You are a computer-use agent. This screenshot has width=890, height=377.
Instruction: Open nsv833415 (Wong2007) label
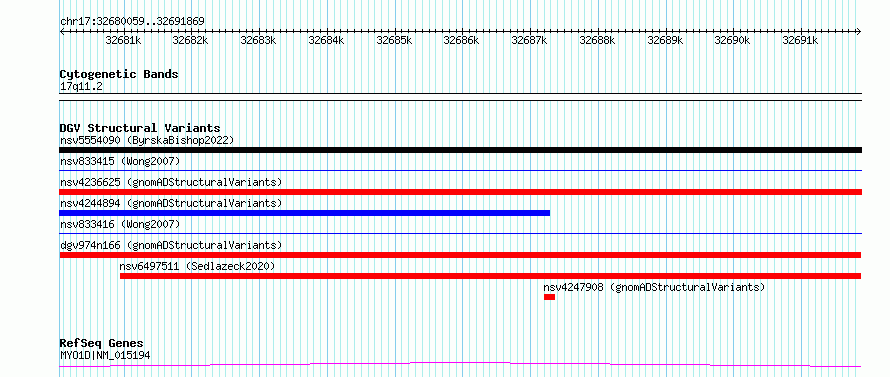[120, 161]
